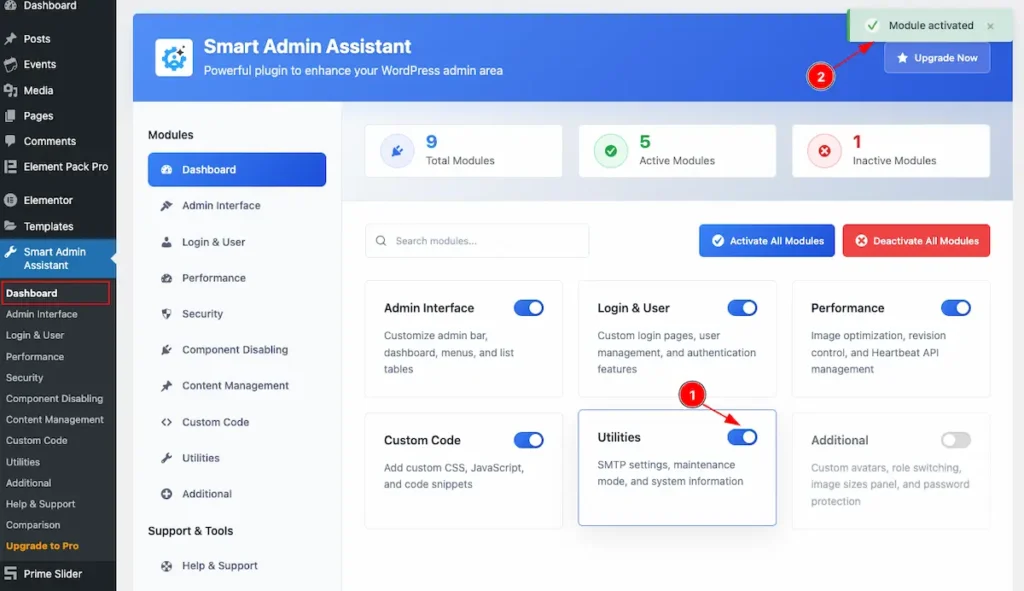The height and width of the screenshot is (591, 1024).
Task: Open Security submenu item in WordPress sidebar
Action: click(x=24, y=377)
